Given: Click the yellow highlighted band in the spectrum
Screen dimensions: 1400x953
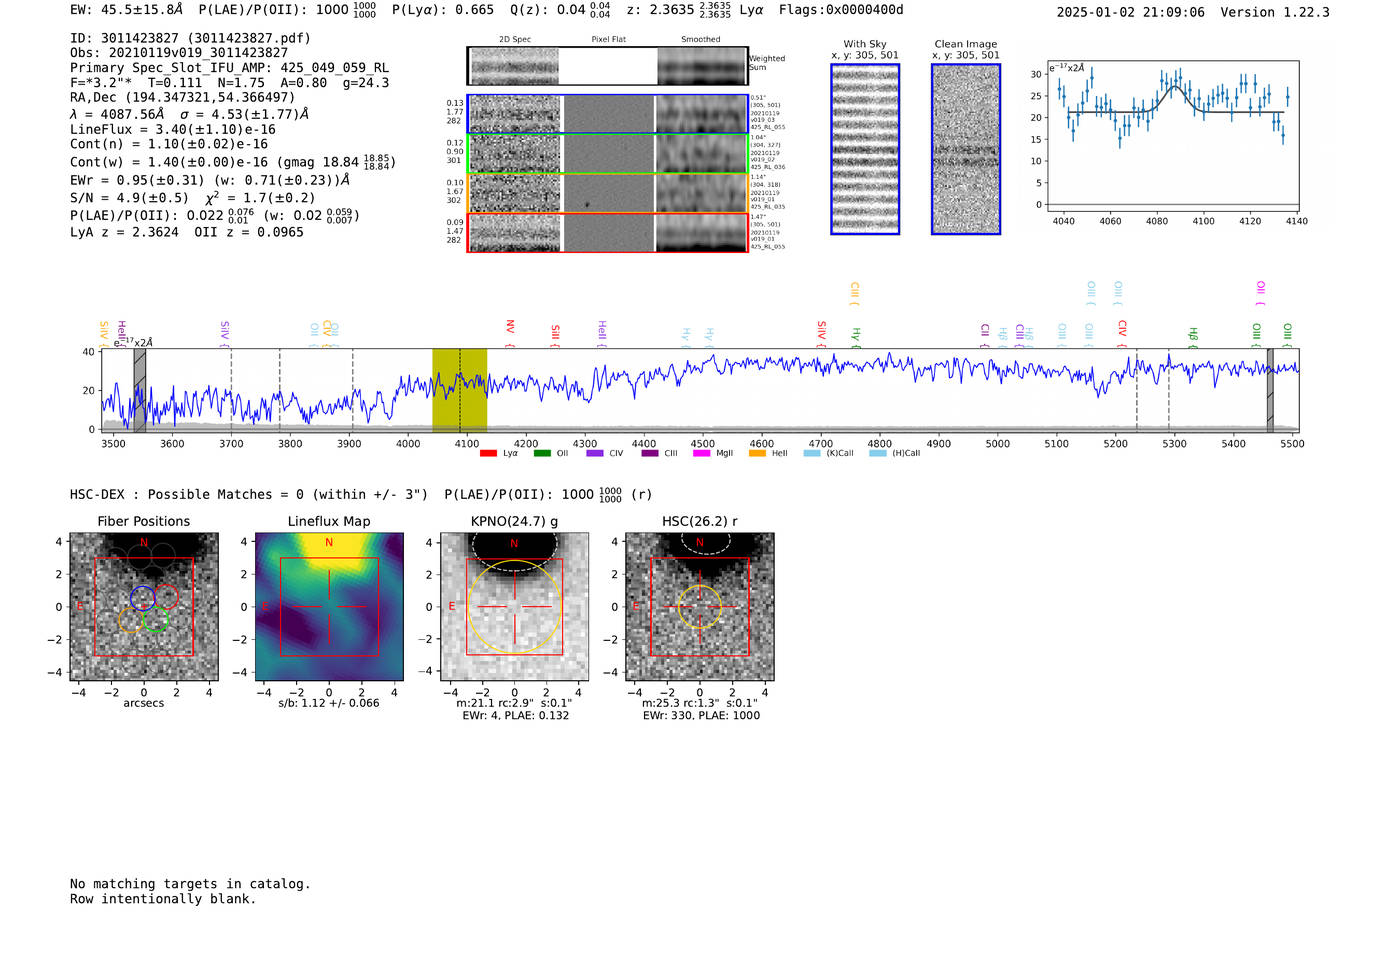Looking at the screenshot, I should pyautogui.click(x=459, y=389).
